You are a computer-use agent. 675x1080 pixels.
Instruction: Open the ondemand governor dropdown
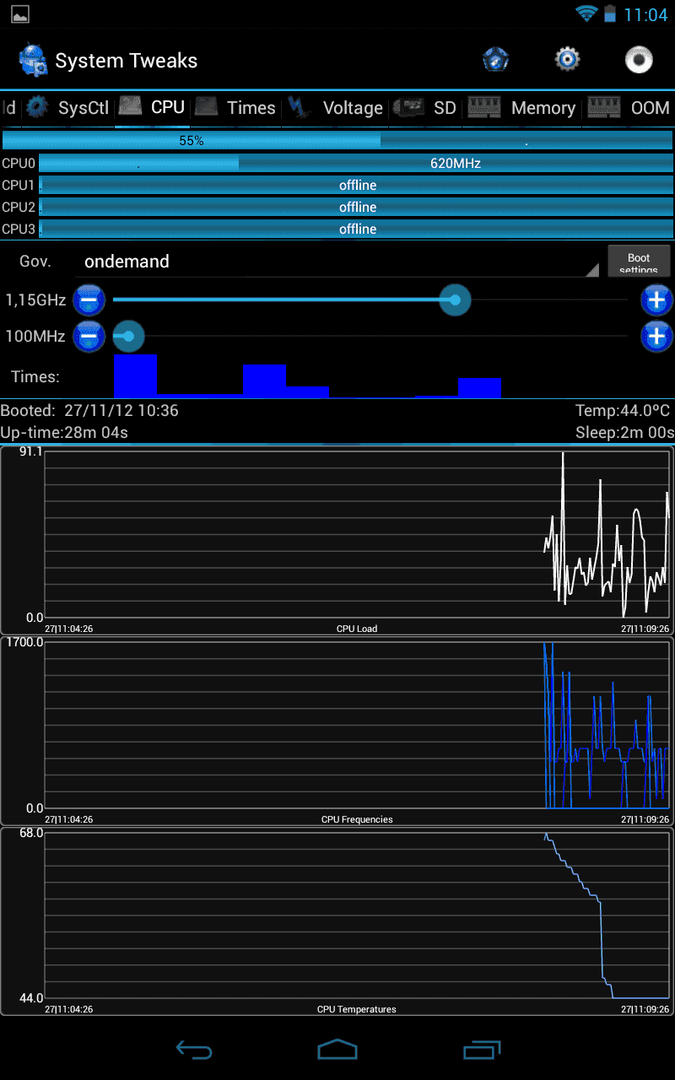pos(338,262)
